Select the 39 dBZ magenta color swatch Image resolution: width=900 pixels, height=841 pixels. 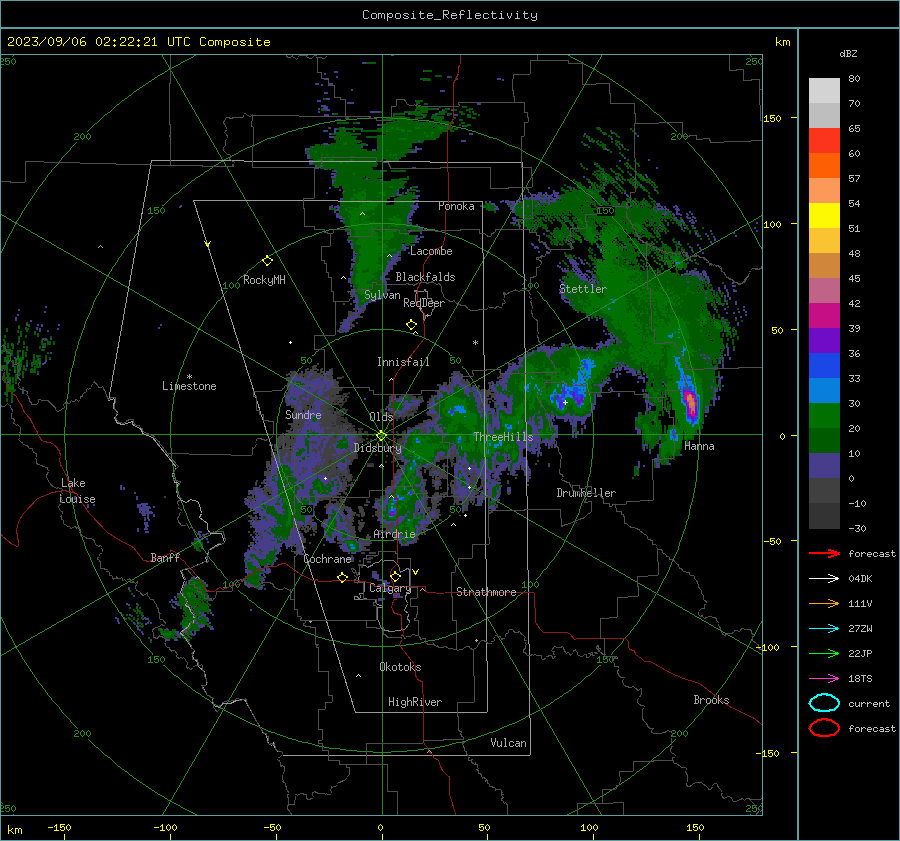824,315
